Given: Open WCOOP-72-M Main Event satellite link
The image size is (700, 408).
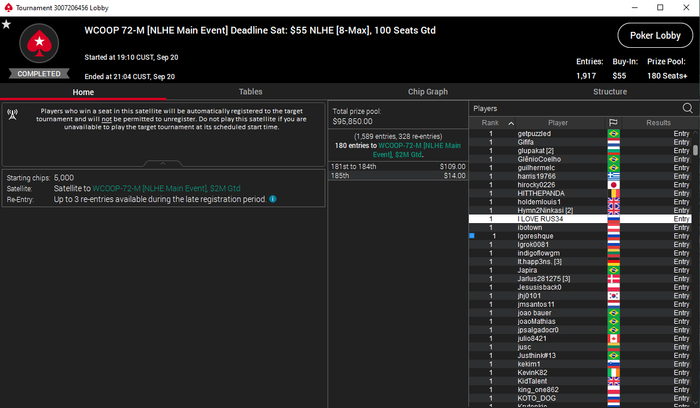Looking at the screenshot, I should pyautogui.click(x=167, y=188).
